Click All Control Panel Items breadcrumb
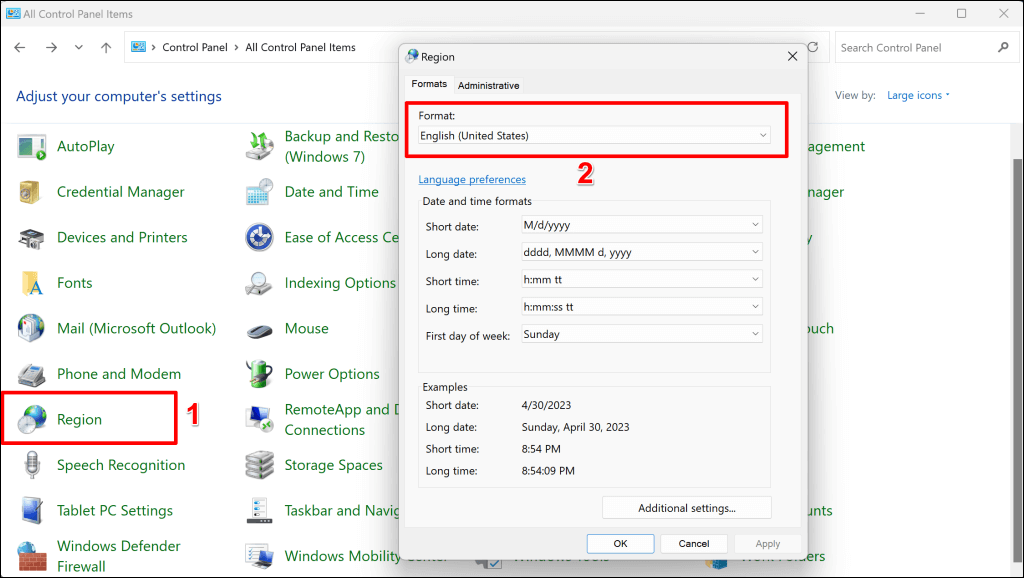This screenshot has height=578, width=1024. coord(300,47)
